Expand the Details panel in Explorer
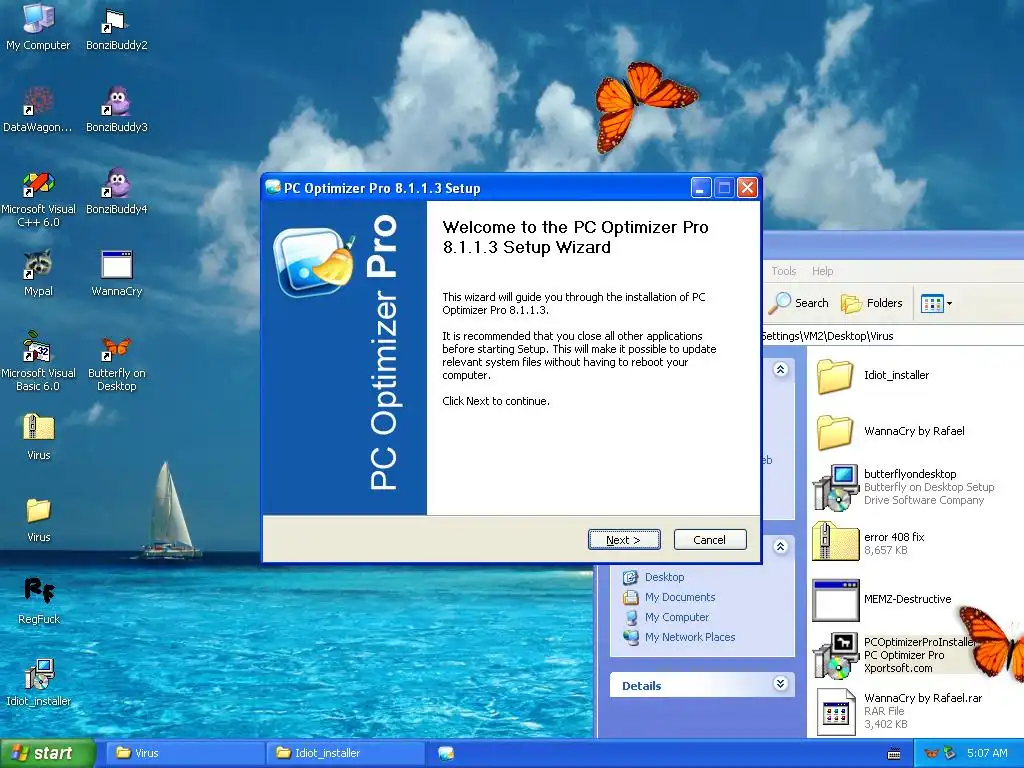 (x=780, y=684)
